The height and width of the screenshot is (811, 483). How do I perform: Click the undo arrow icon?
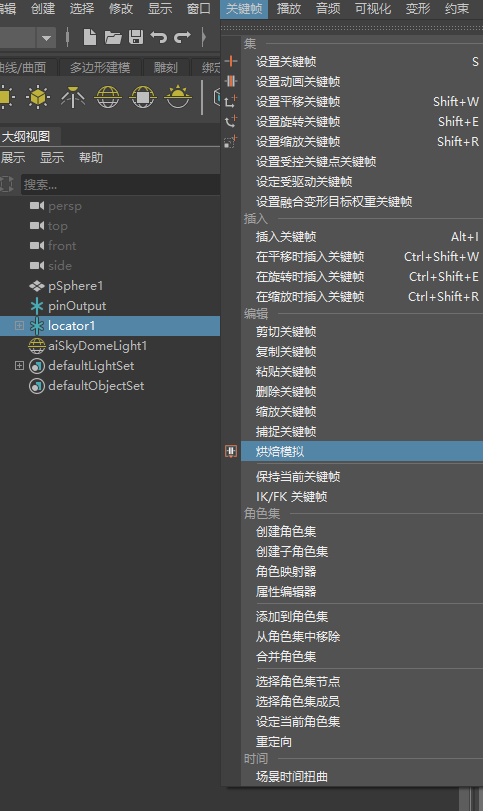[159, 37]
